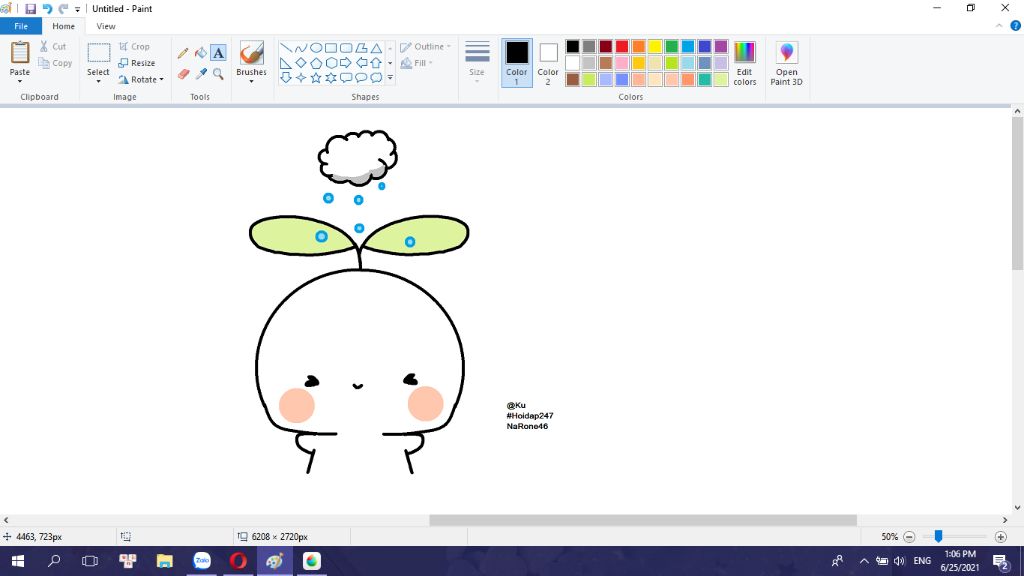The width and height of the screenshot is (1024, 576).
Task: Open Edit colors dialog
Action: (x=745, y=63)
